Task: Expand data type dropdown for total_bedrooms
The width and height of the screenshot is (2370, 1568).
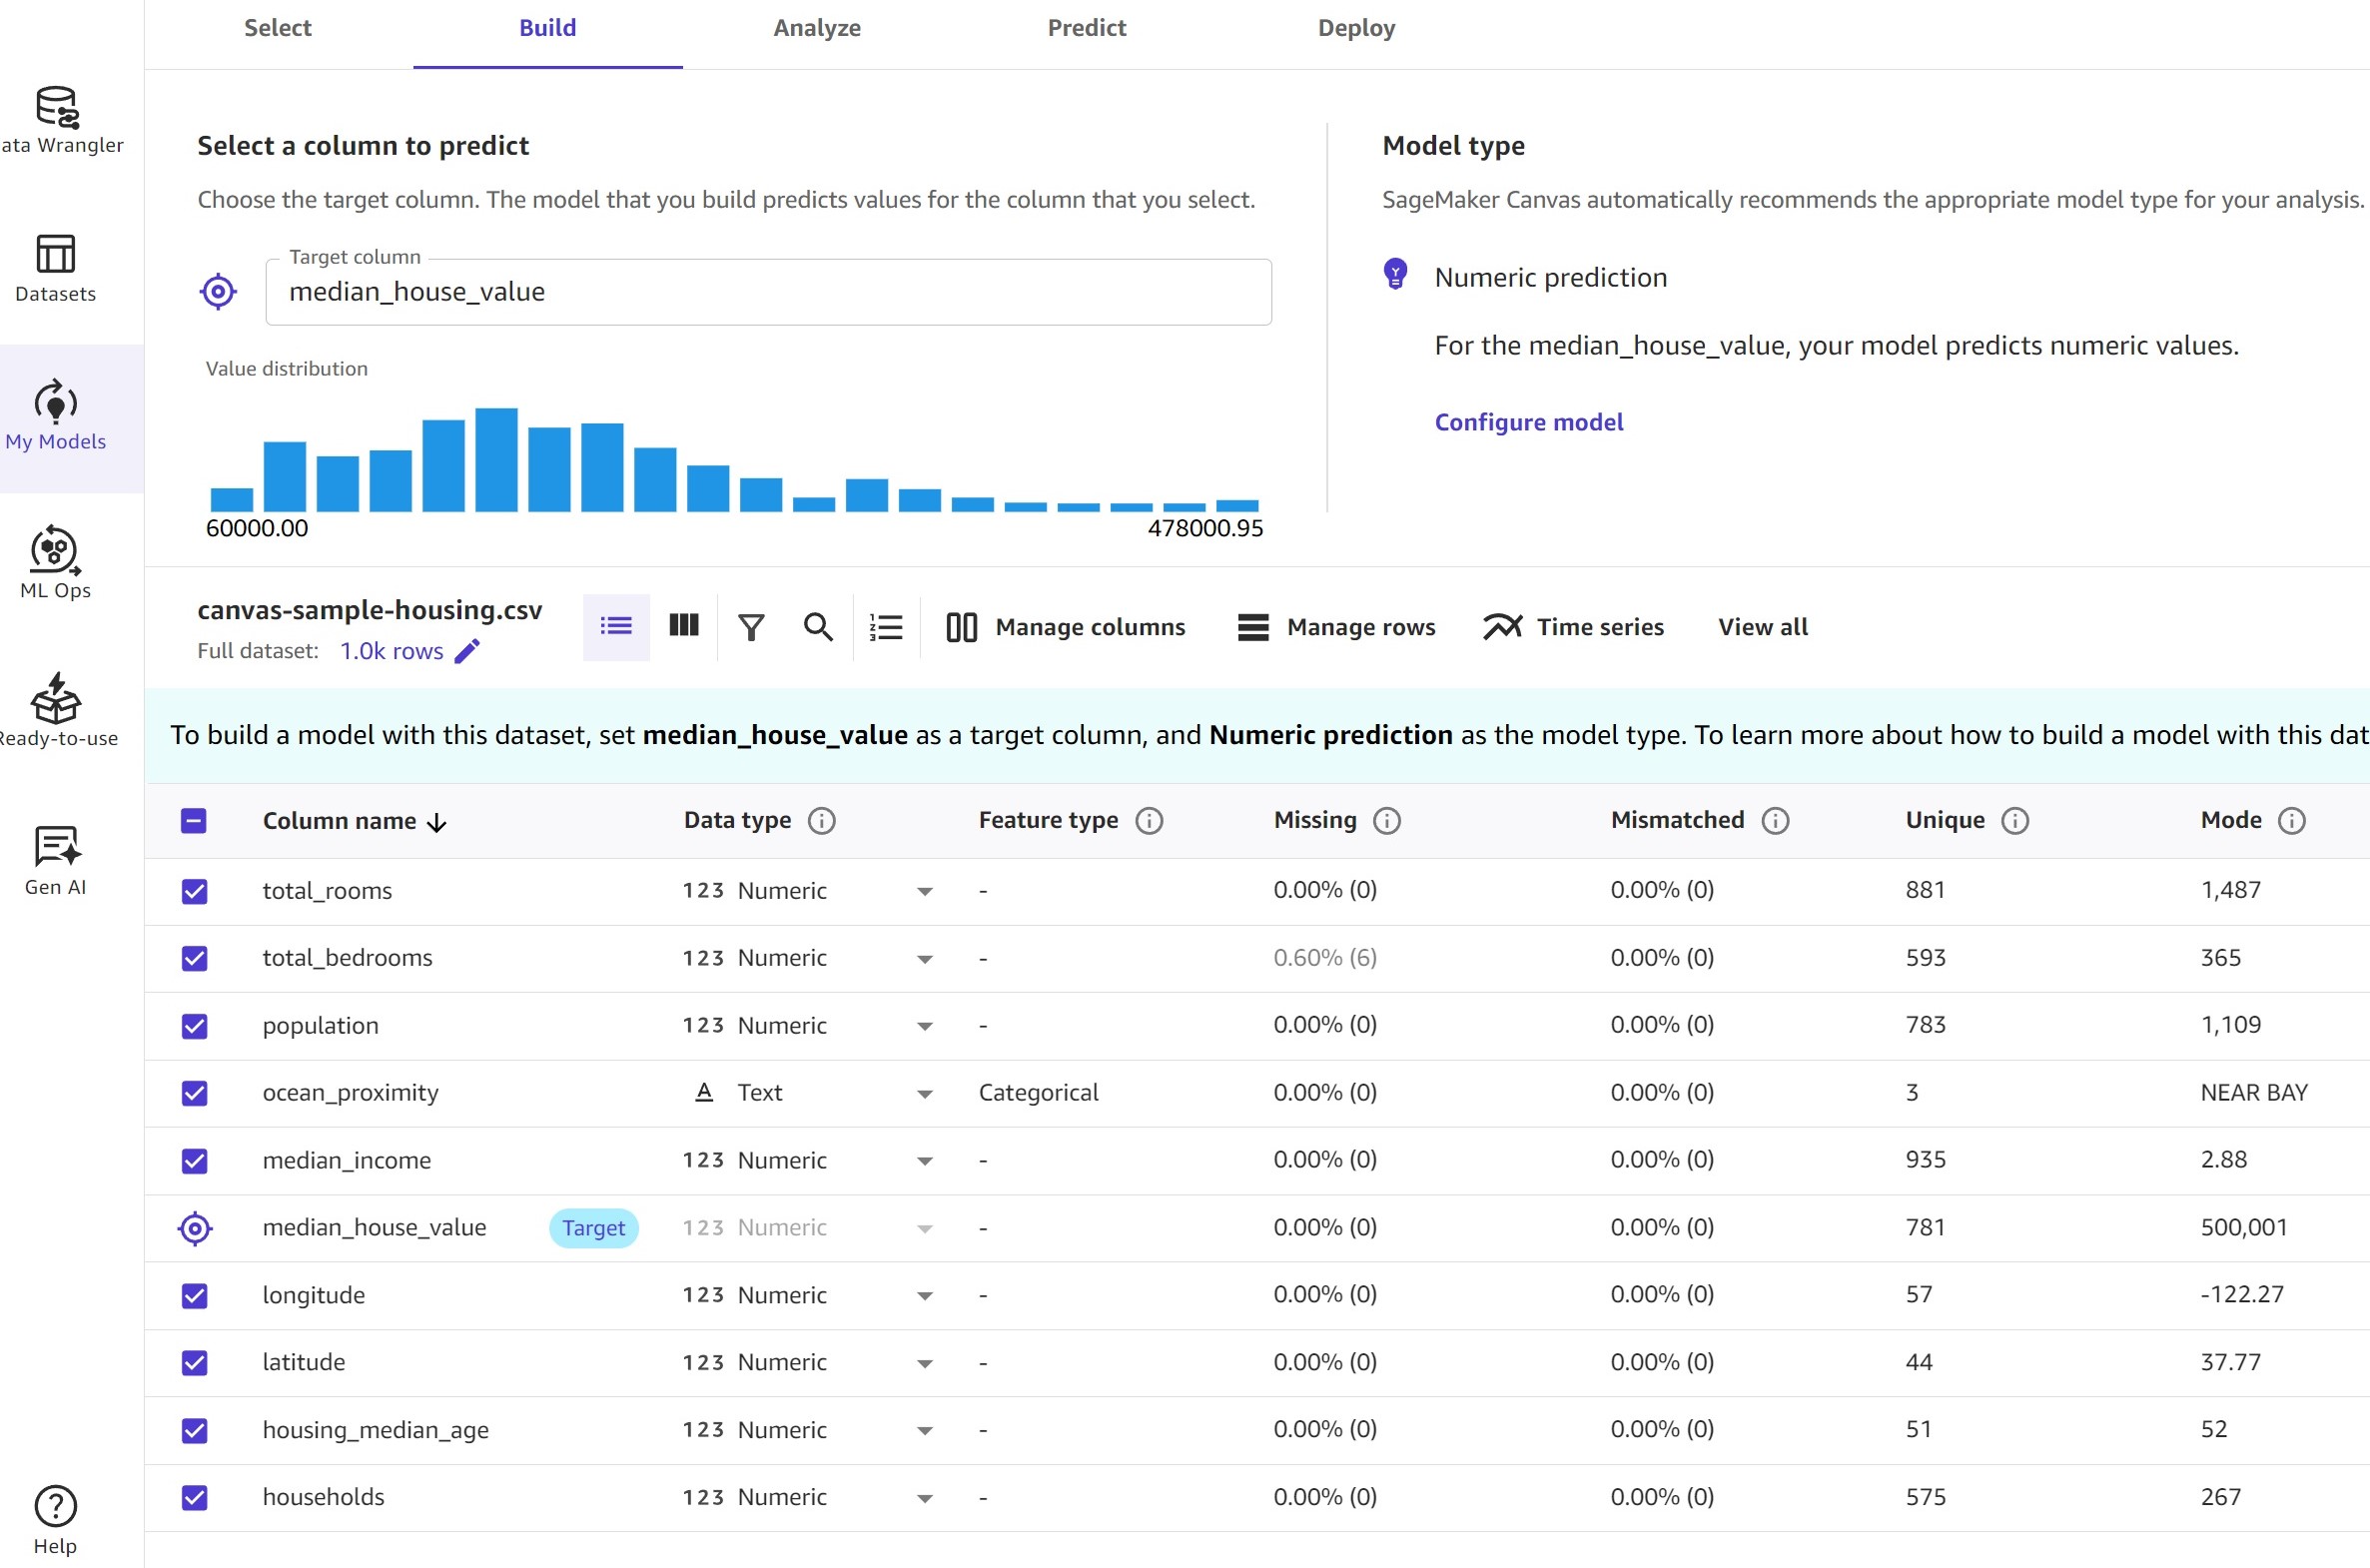Action: click(925, 959)
